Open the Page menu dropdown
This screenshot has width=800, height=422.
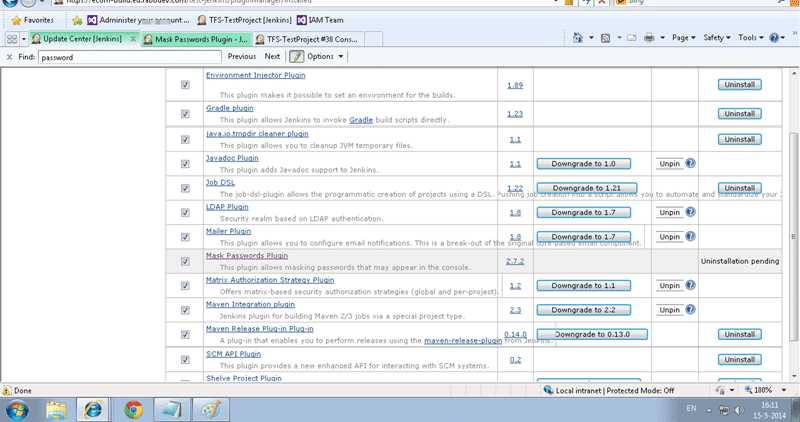[684, 38]
